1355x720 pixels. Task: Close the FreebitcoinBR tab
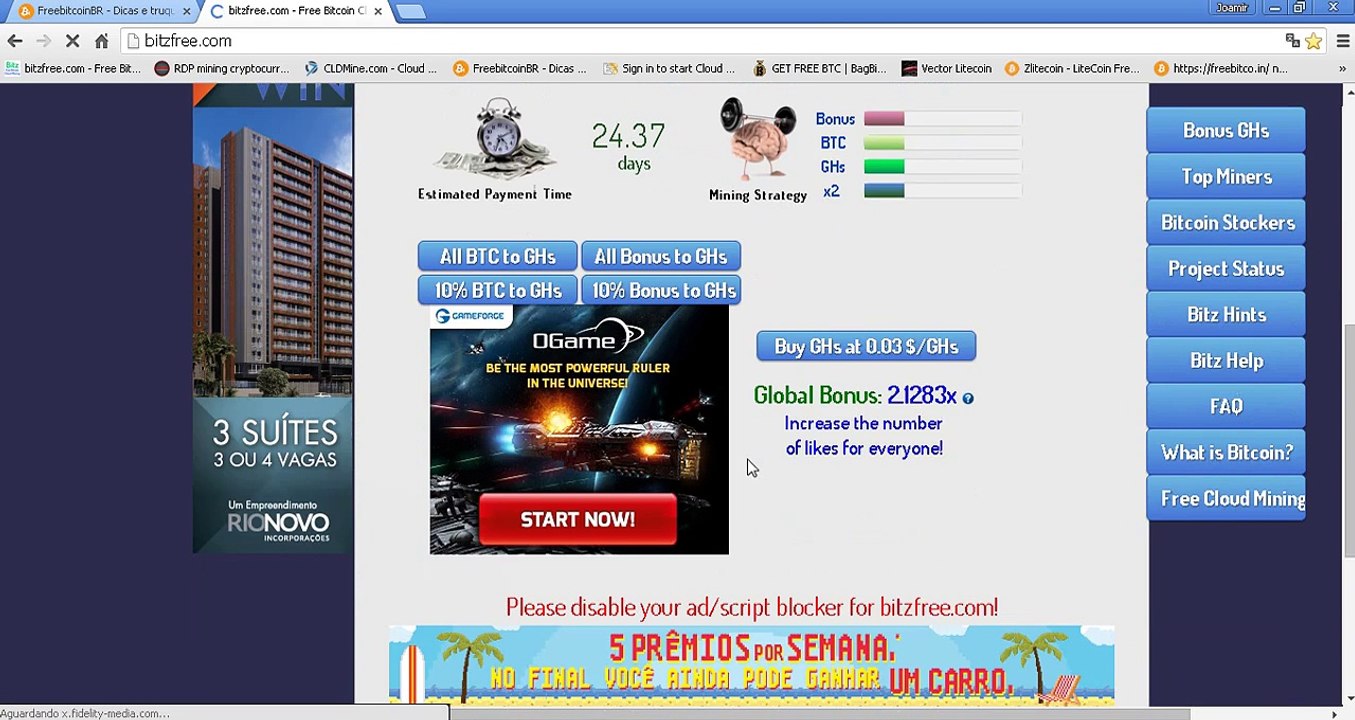coord(186,11)
